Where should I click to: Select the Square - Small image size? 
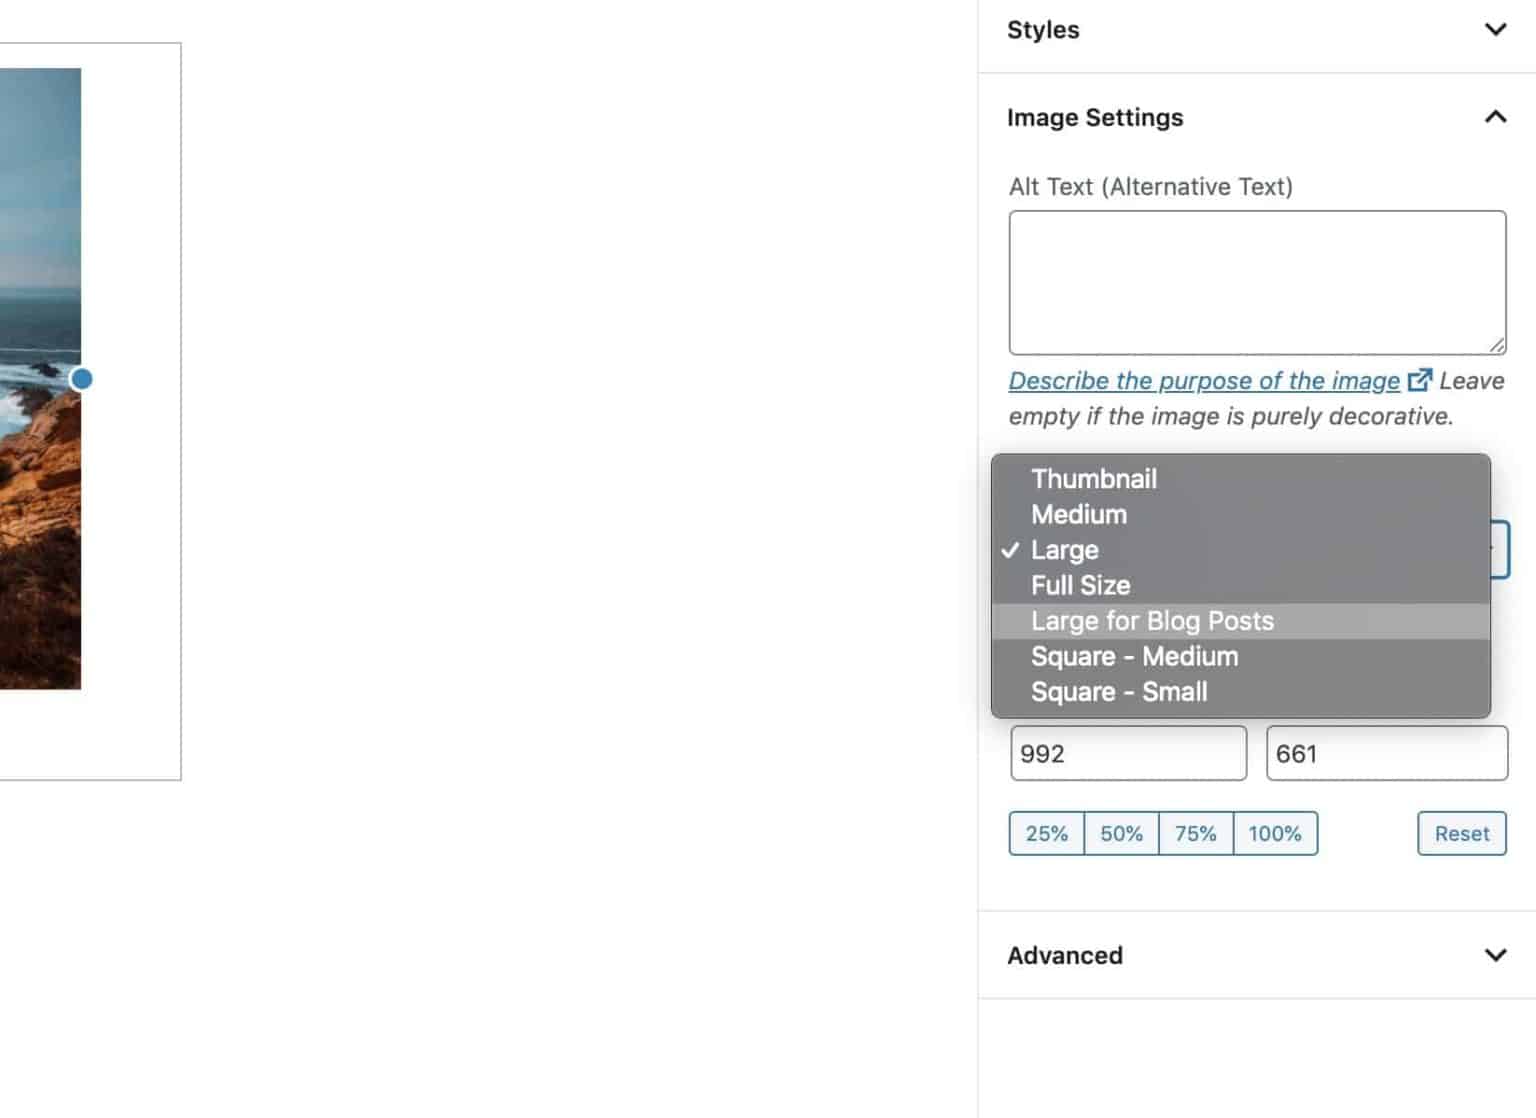[1118, 691]
